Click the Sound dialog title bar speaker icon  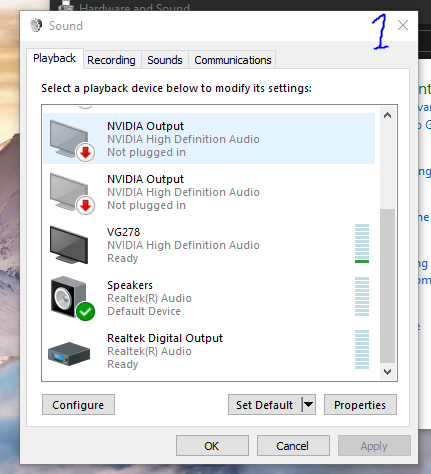36,25
